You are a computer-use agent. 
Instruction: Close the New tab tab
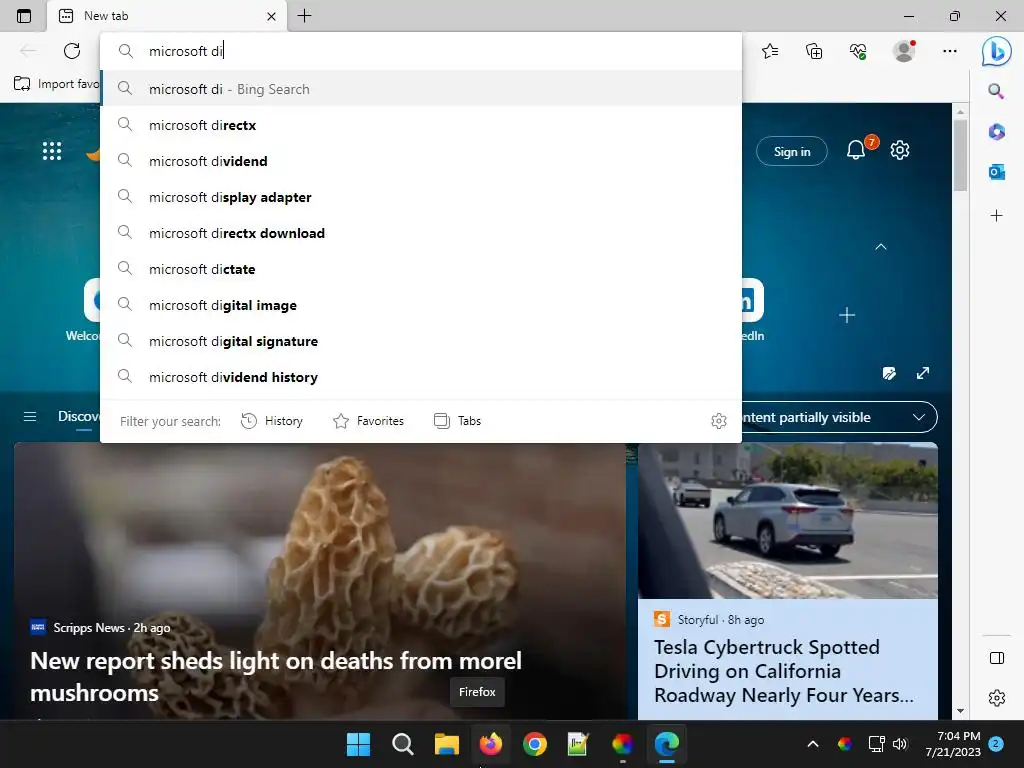(271, 16)
